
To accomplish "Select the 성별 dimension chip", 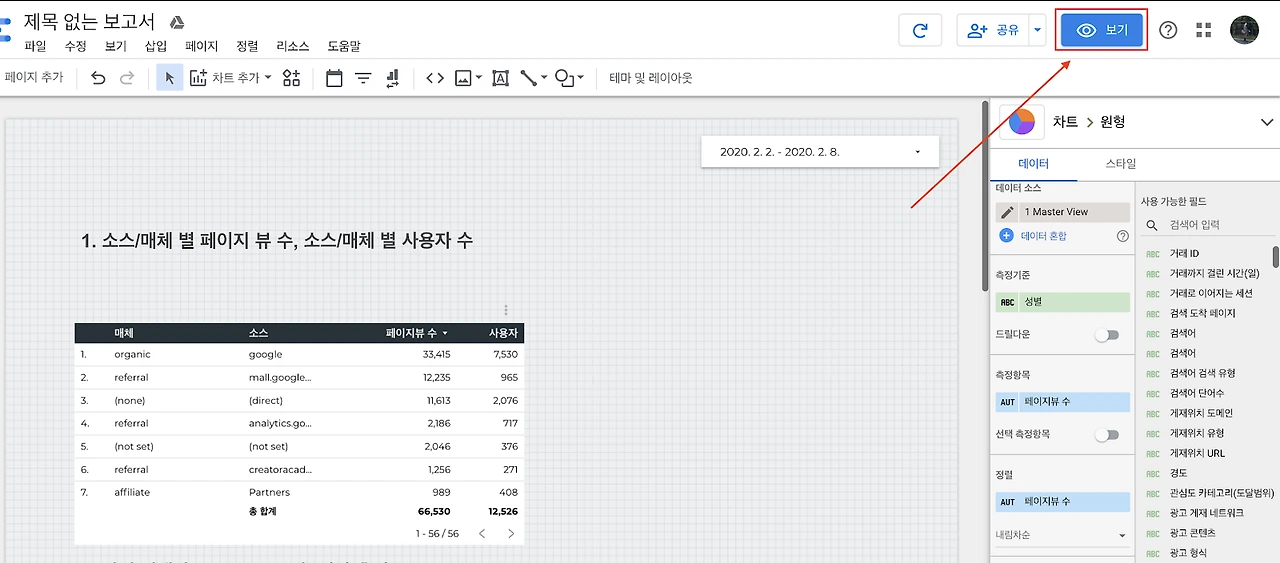I will pos(1062,301).
